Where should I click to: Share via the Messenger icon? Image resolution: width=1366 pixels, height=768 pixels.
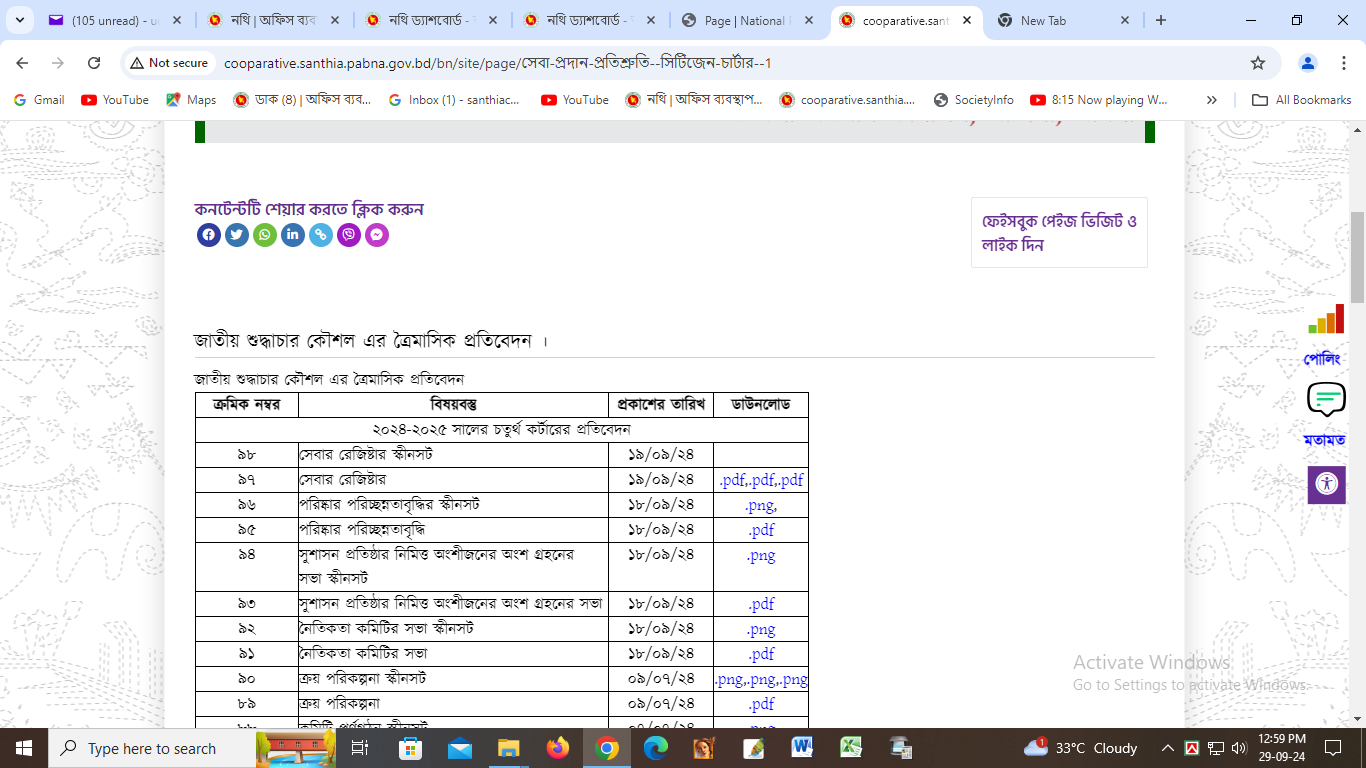(x=376, y=235)
